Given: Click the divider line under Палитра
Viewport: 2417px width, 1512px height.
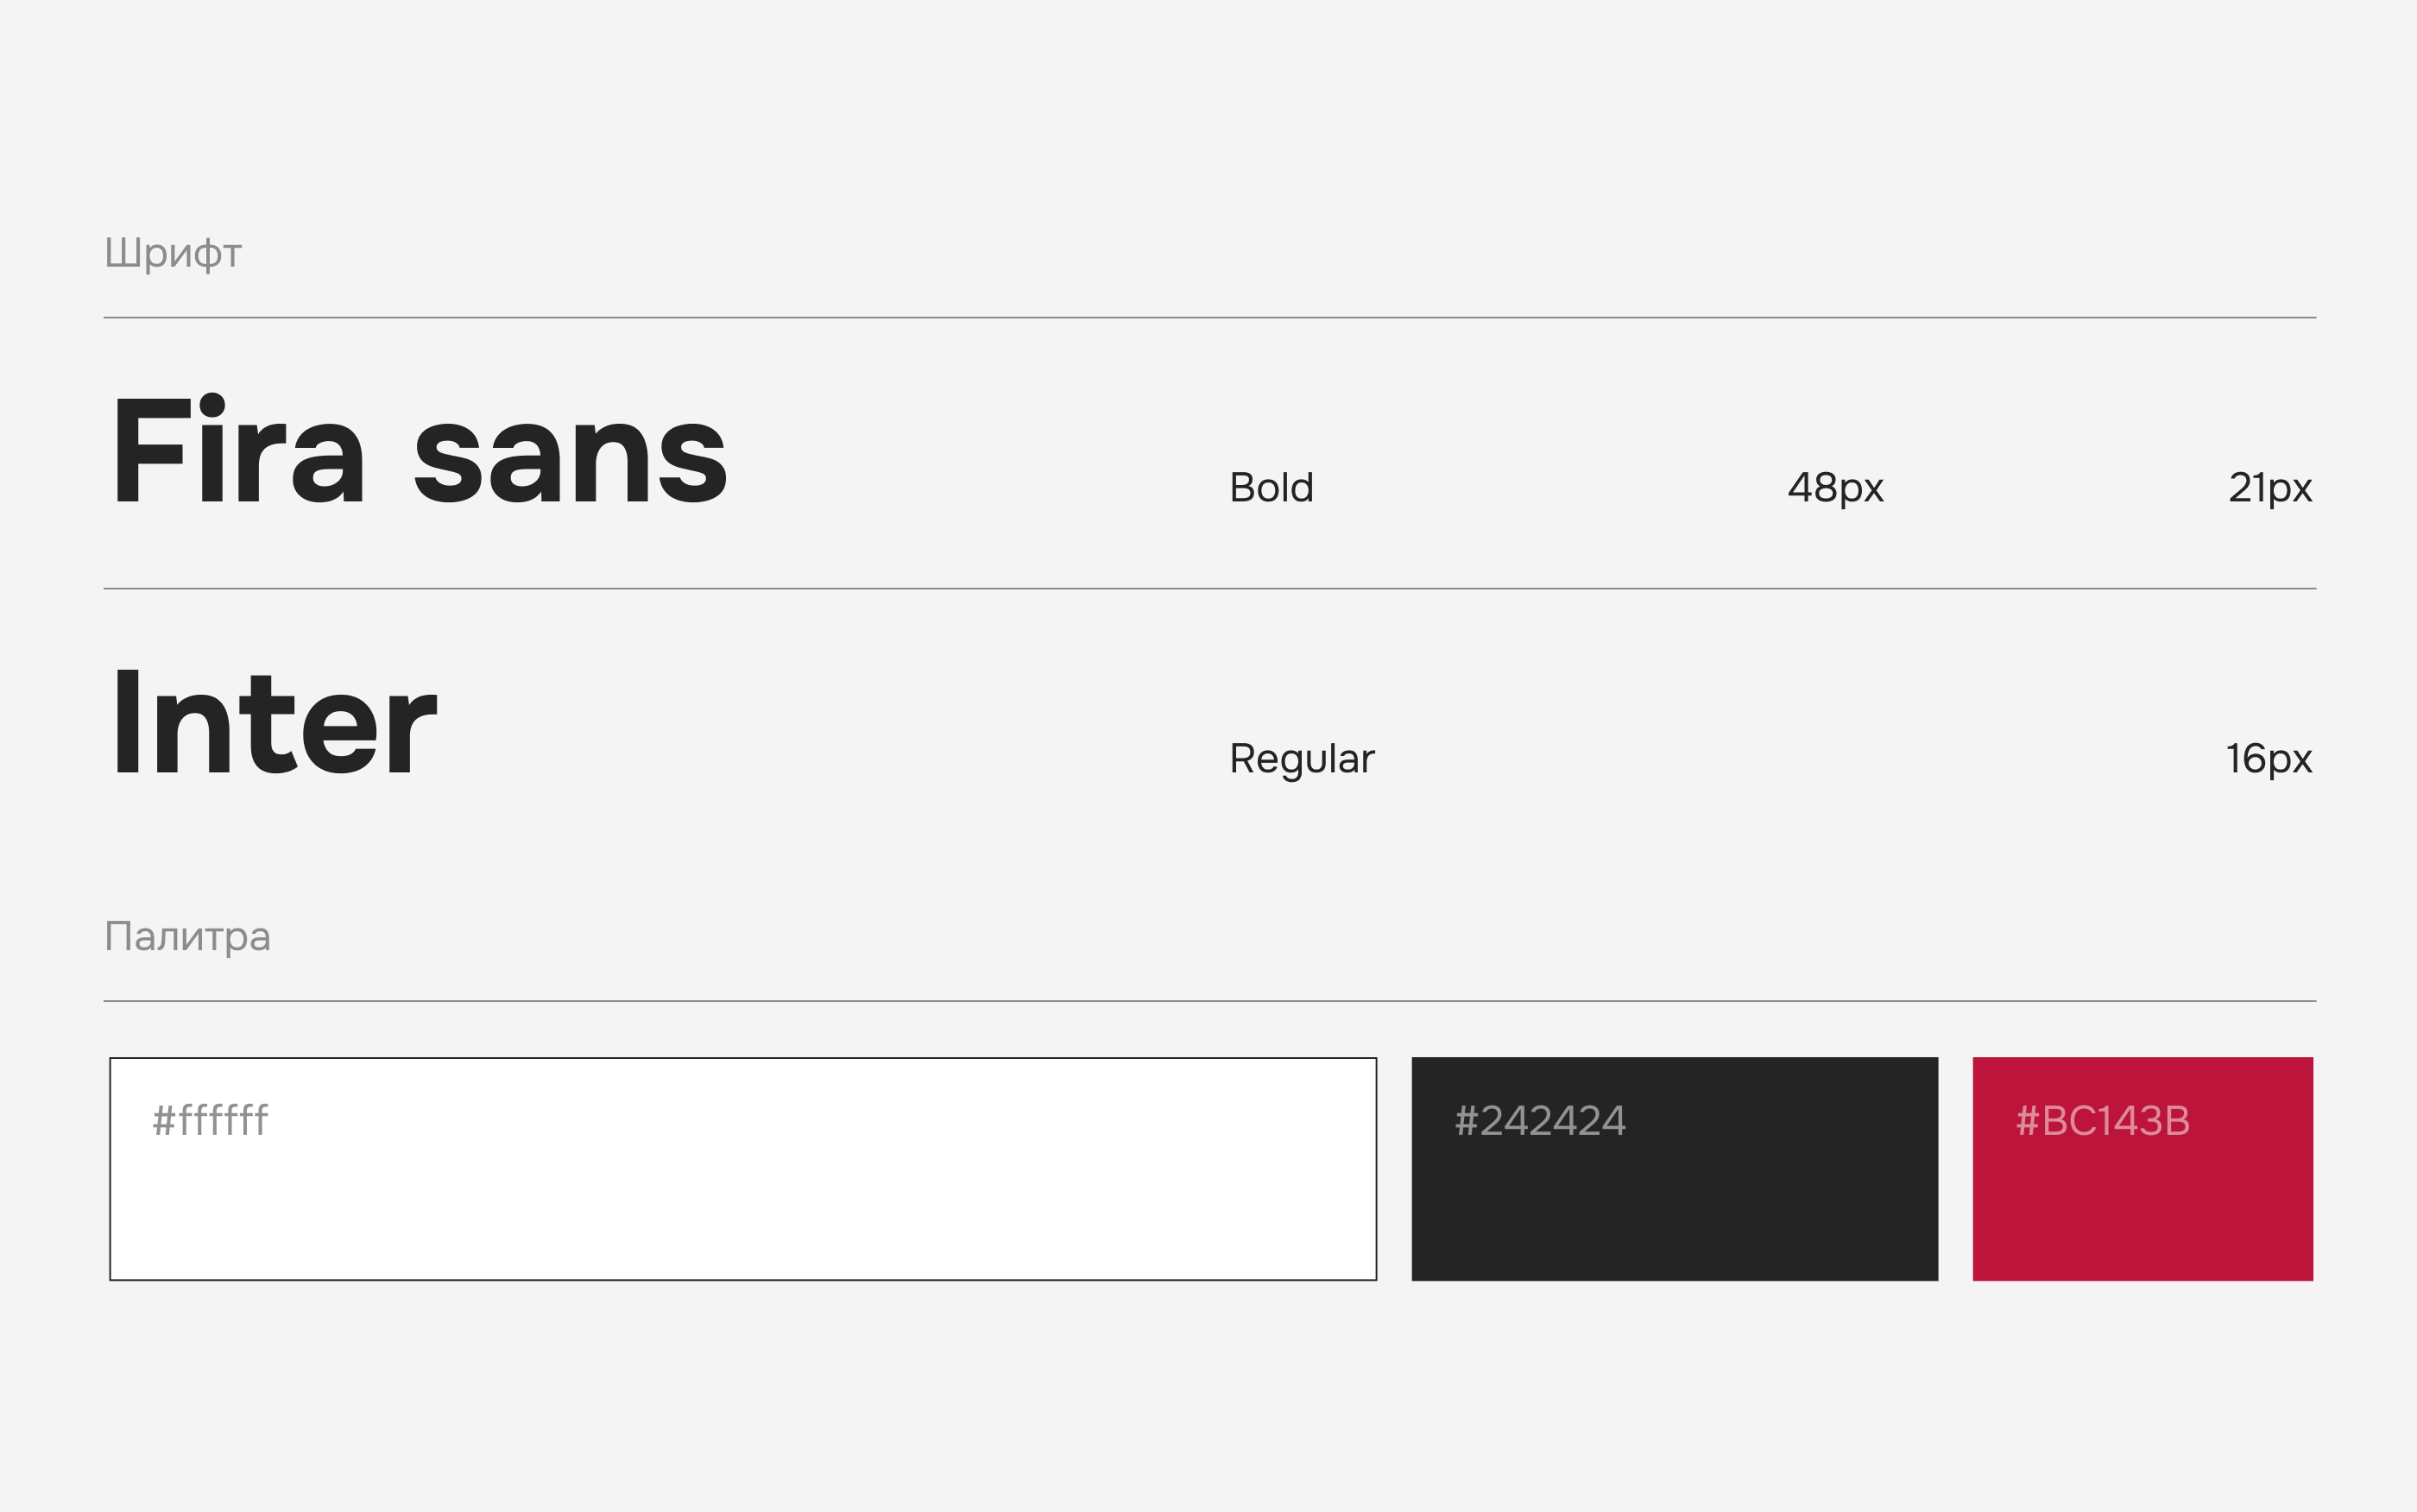Looking at the screenshot, I should (x=1209, y=1001).
